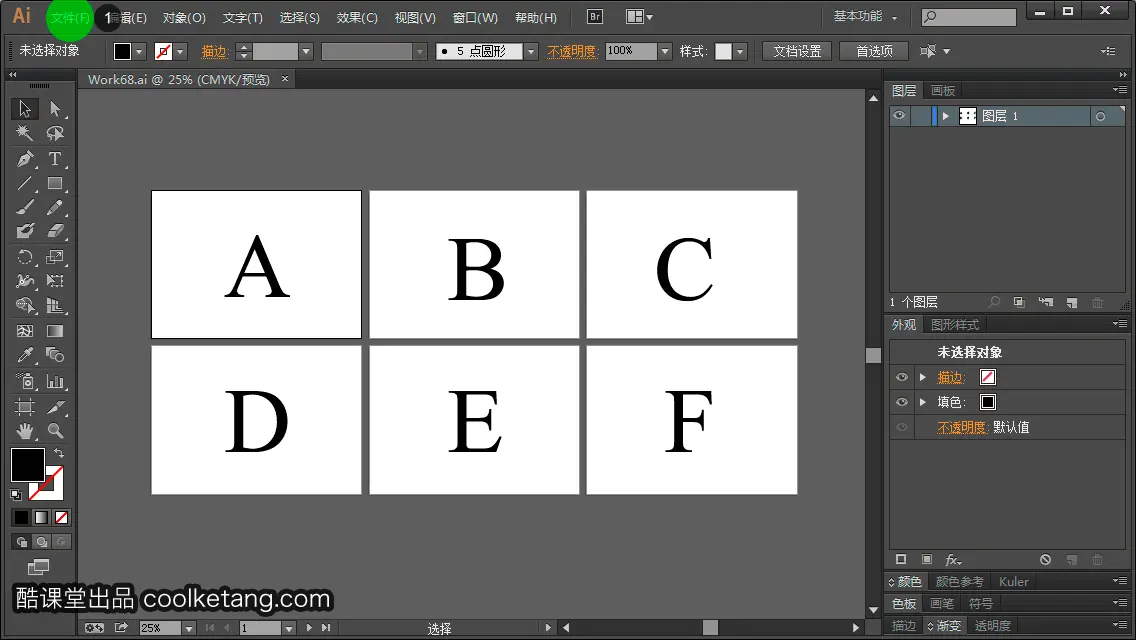Select the Gradient tool
This screenshot has width=1136, height=640.
pos(55,331)
